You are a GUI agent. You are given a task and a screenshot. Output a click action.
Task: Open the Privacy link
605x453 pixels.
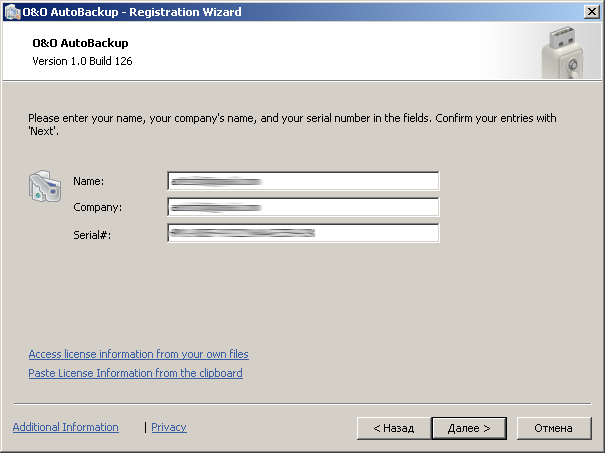(169, 427)
